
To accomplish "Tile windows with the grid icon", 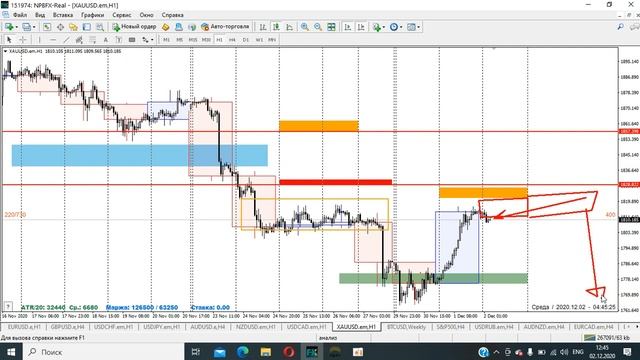I will (x=331, y=27).
